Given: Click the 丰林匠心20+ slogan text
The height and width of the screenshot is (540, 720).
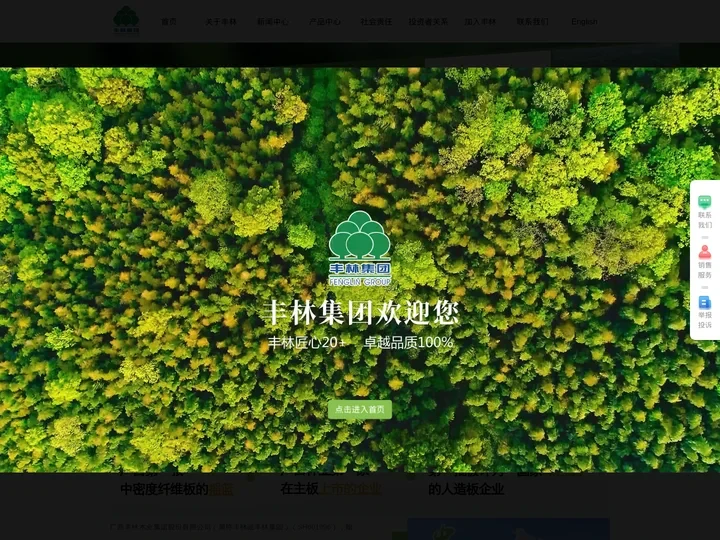Looking at the screenshot, I should coord(307,343).
